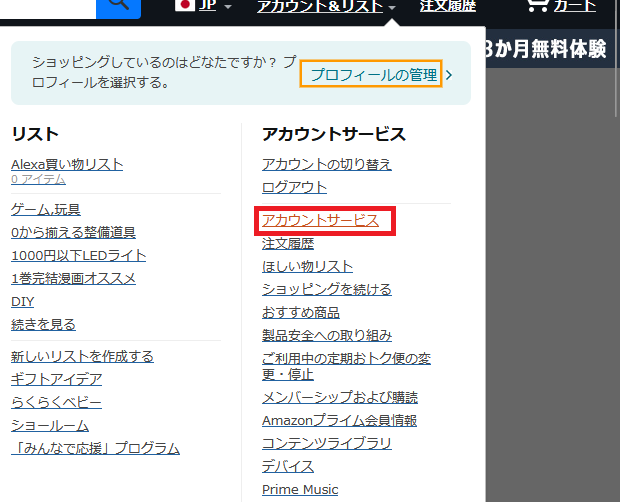Click ログアウト
The image size is (620, 502).
point(294,187)
